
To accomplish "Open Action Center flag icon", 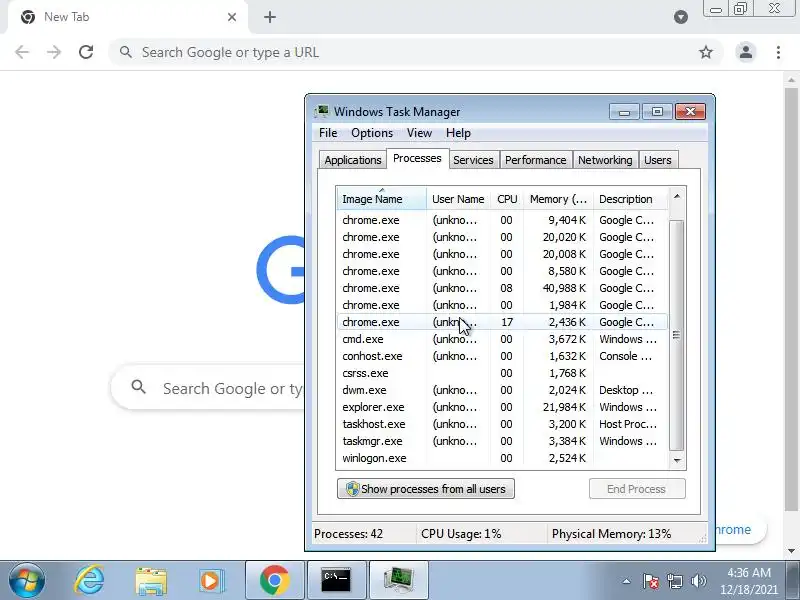I will [x=651, y=581].
